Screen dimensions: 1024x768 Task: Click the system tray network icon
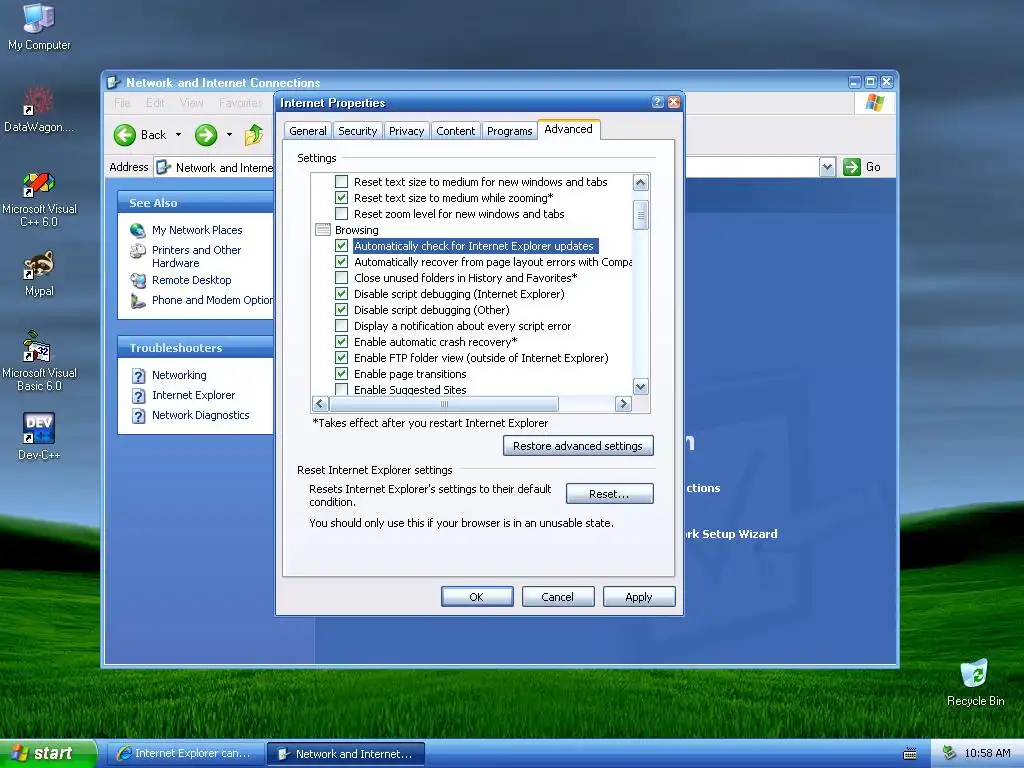(949, 753)
